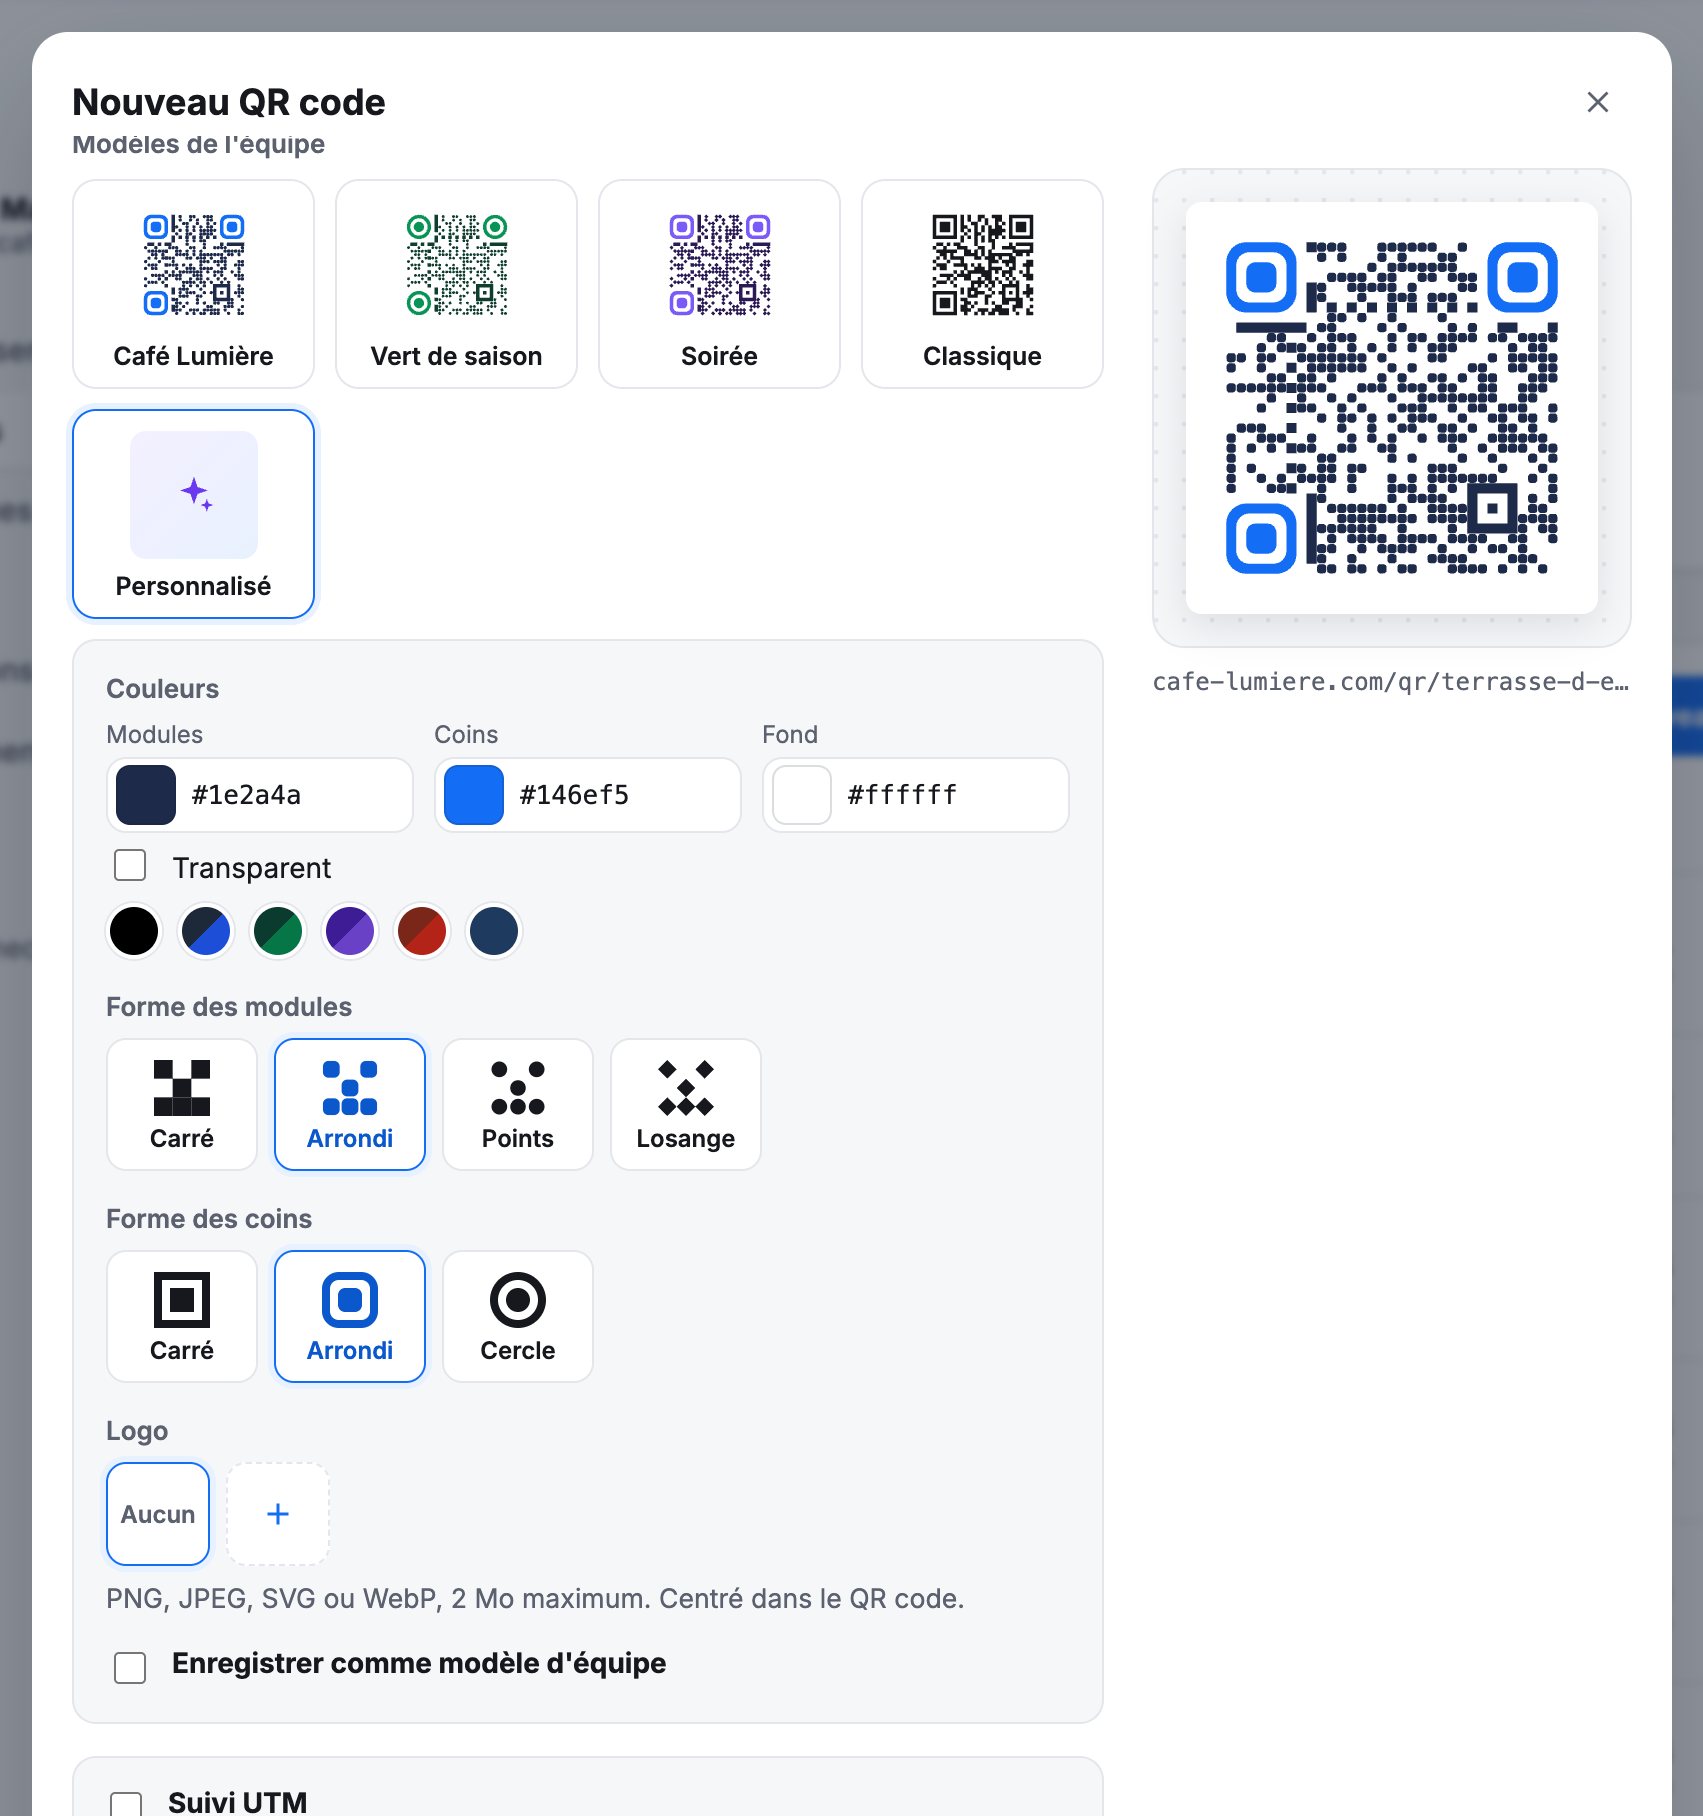Enable the Transparent background checkbox
1703x1816 pixels.
point(130,866)
